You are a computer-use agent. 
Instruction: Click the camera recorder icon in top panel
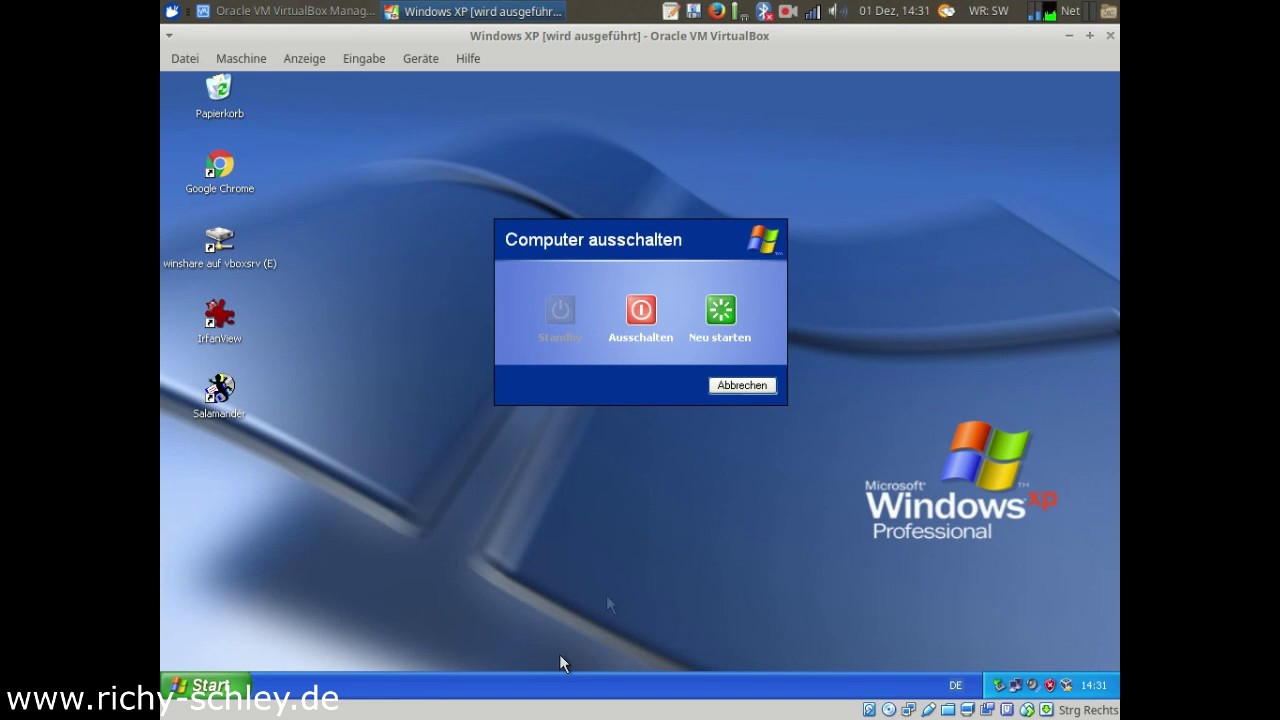tap(788, 11)
